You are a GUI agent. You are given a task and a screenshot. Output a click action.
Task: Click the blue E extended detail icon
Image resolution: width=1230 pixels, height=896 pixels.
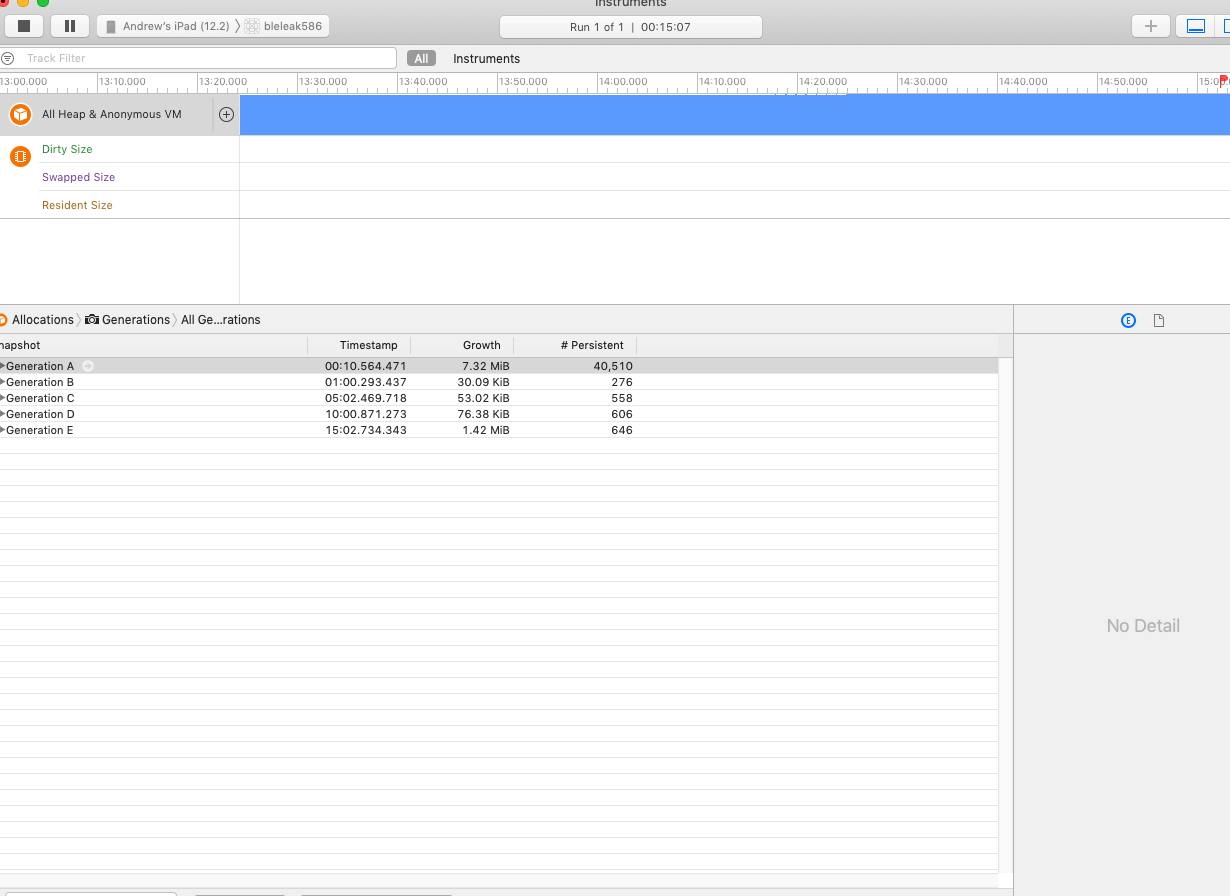point(1128,320)
